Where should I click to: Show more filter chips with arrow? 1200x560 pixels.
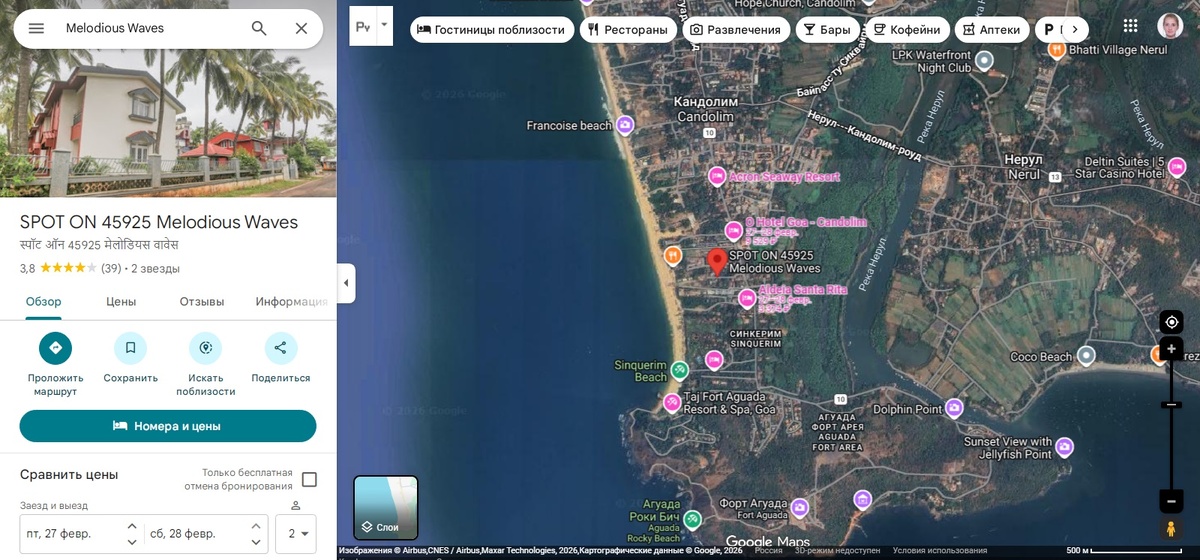[1075, 30]
